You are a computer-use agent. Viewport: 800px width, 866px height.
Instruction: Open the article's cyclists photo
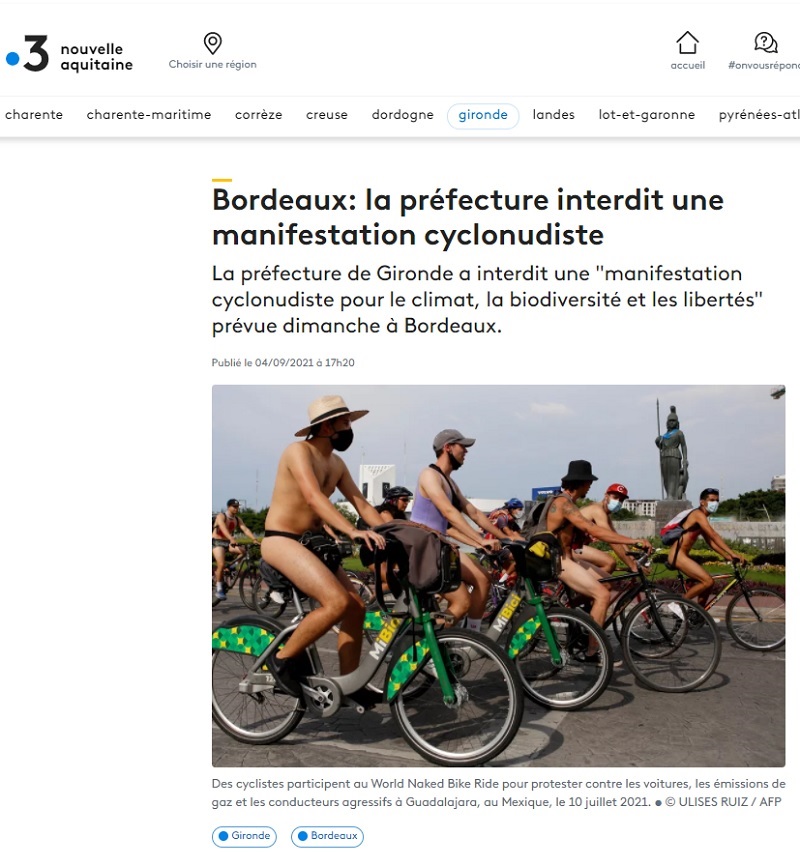tap(498, 575)
